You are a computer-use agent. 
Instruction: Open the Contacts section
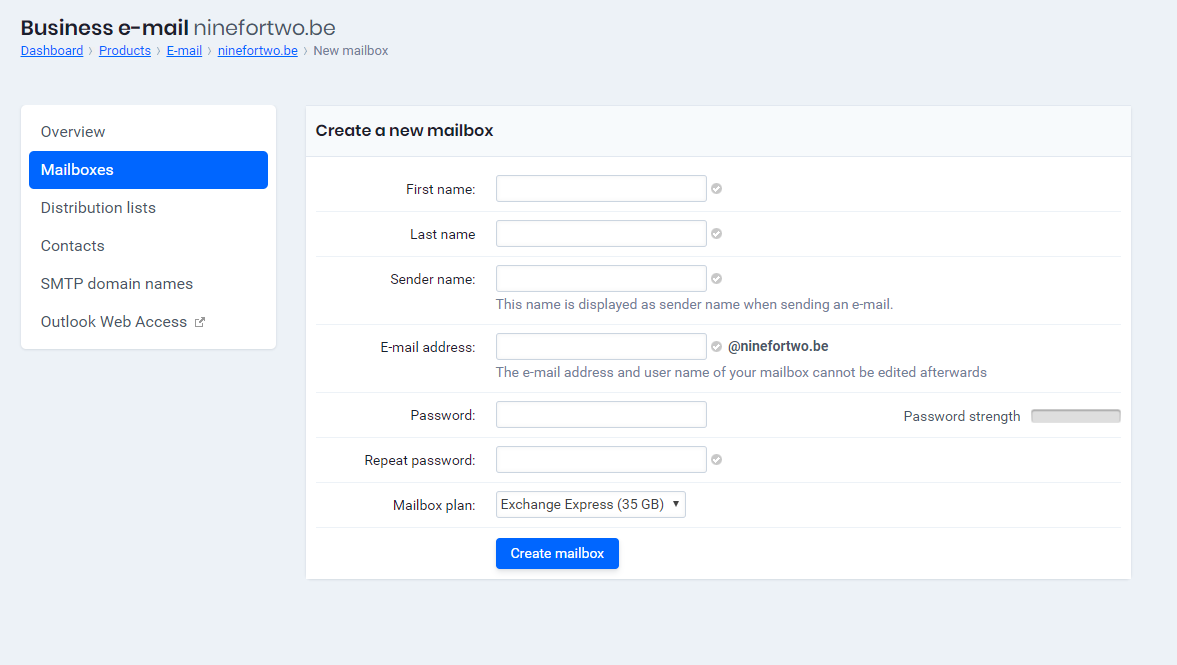[149, 245]
